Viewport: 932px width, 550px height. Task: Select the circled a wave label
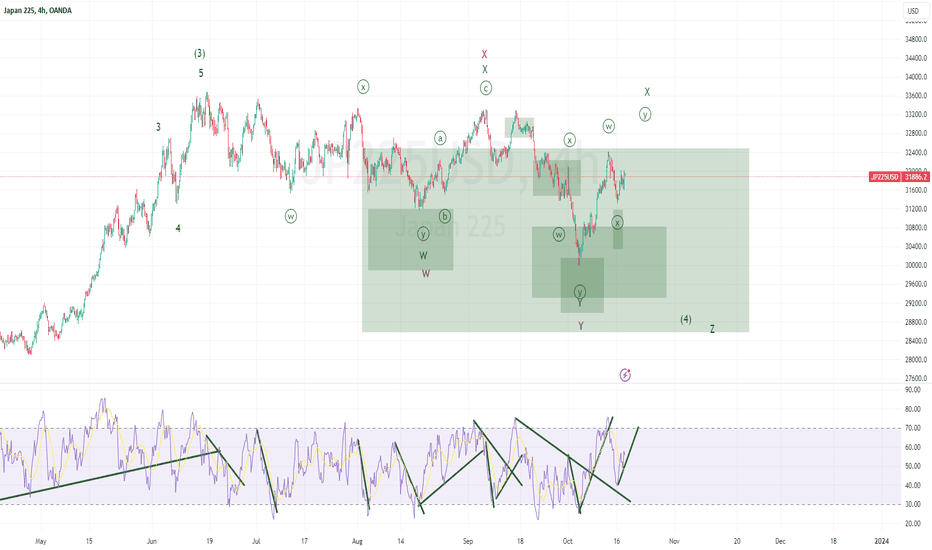coord(440,138)
